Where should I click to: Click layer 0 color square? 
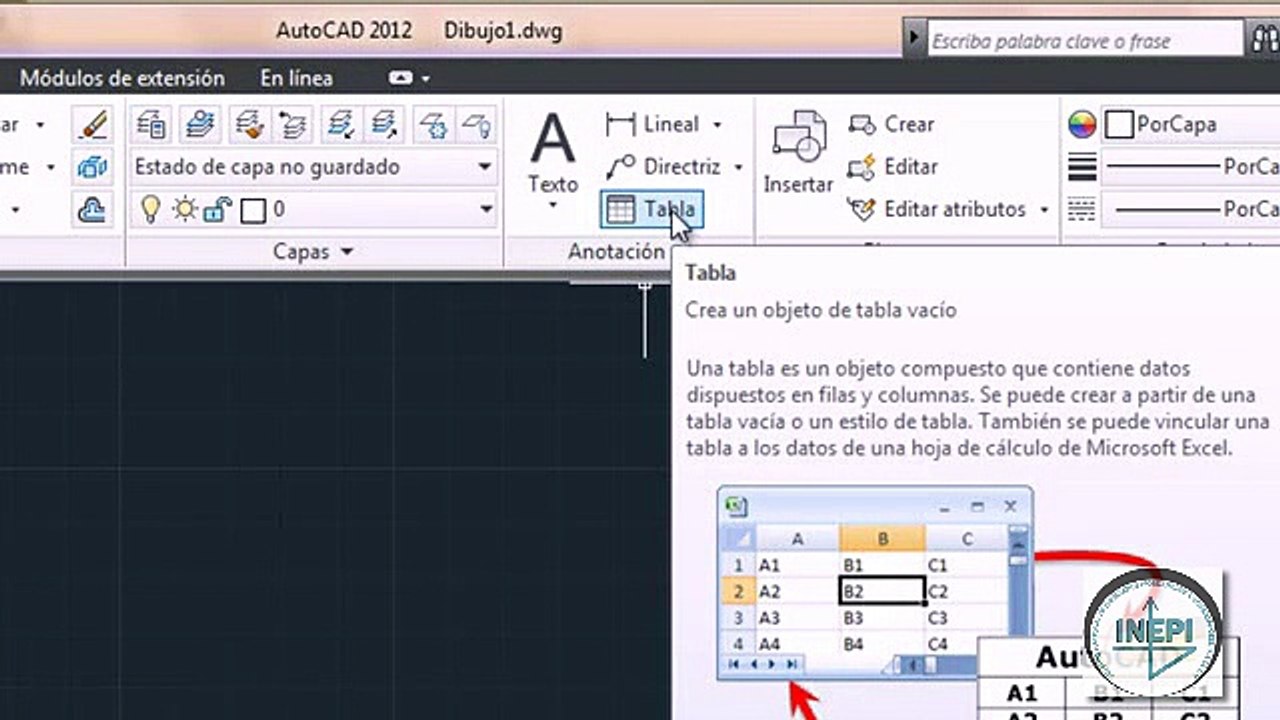tap(254, 209)
